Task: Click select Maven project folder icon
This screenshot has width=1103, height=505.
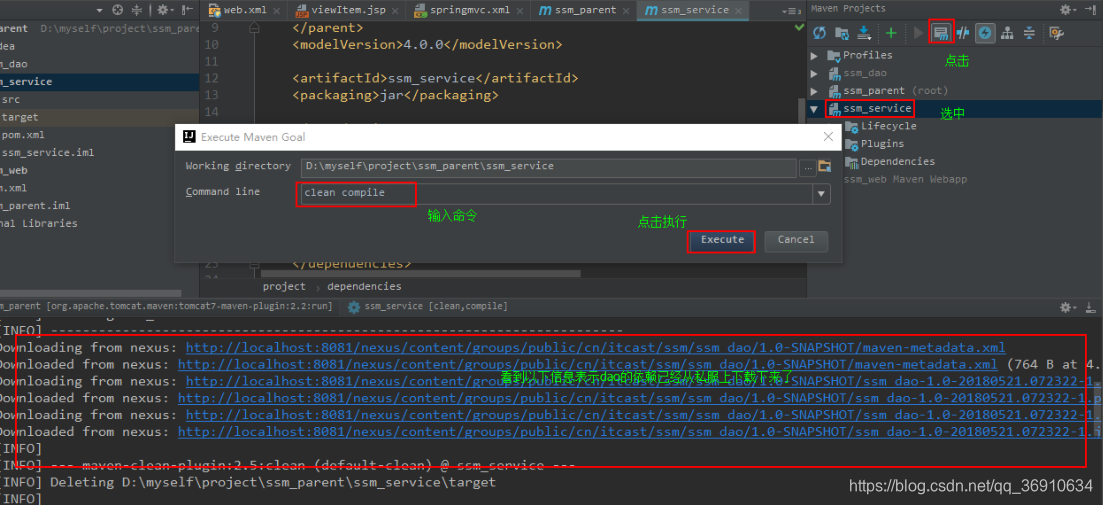Action: pyautogui.click(x=824, y=167)
